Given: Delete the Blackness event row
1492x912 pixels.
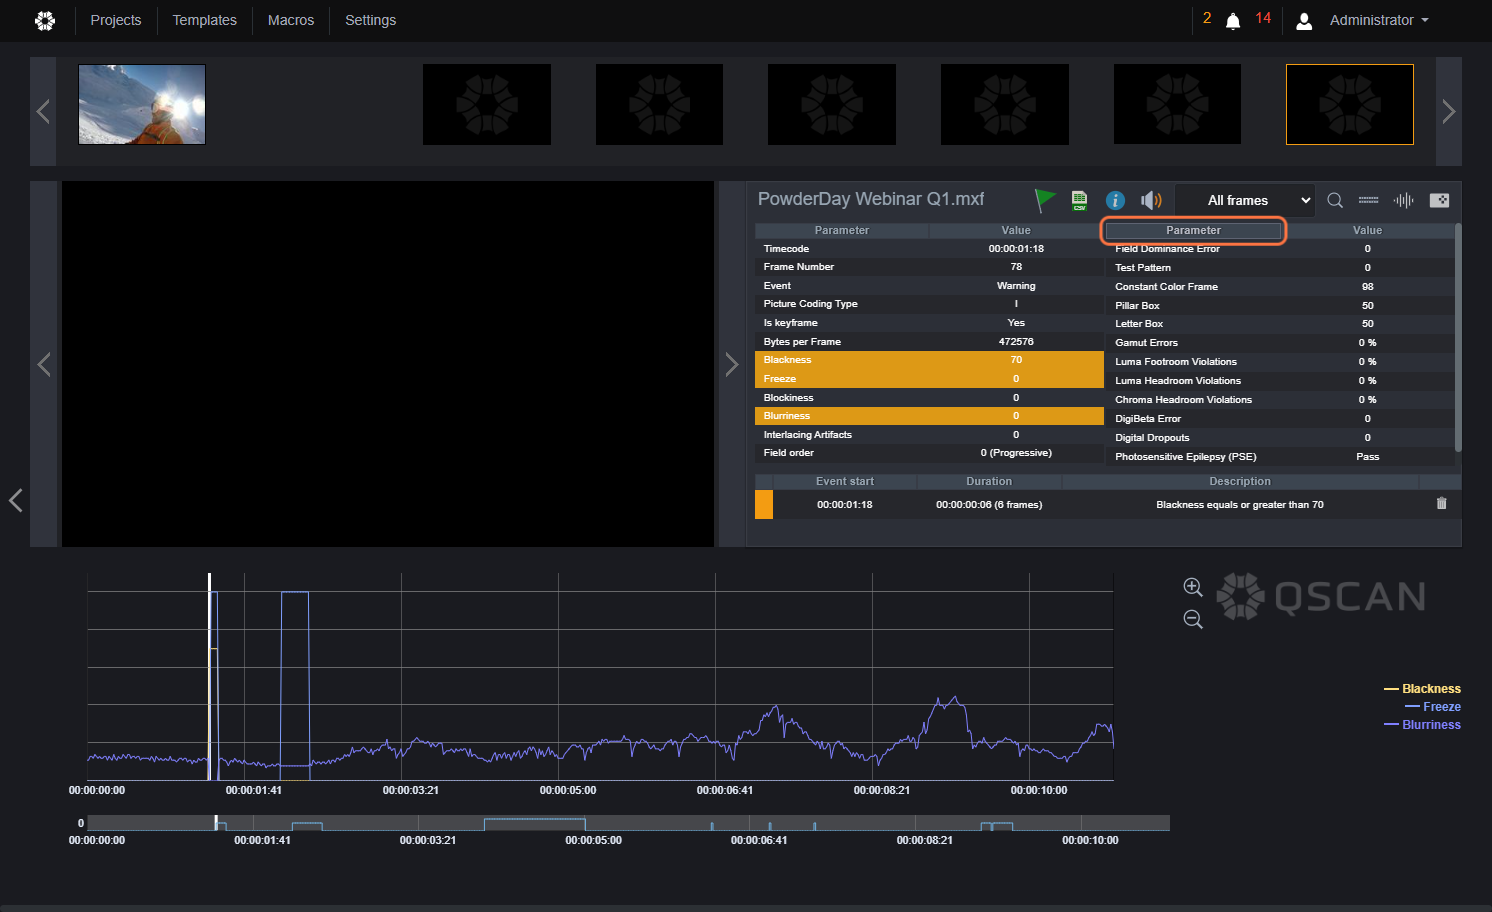Looking at the screenshot, I should pos(1441,504).
